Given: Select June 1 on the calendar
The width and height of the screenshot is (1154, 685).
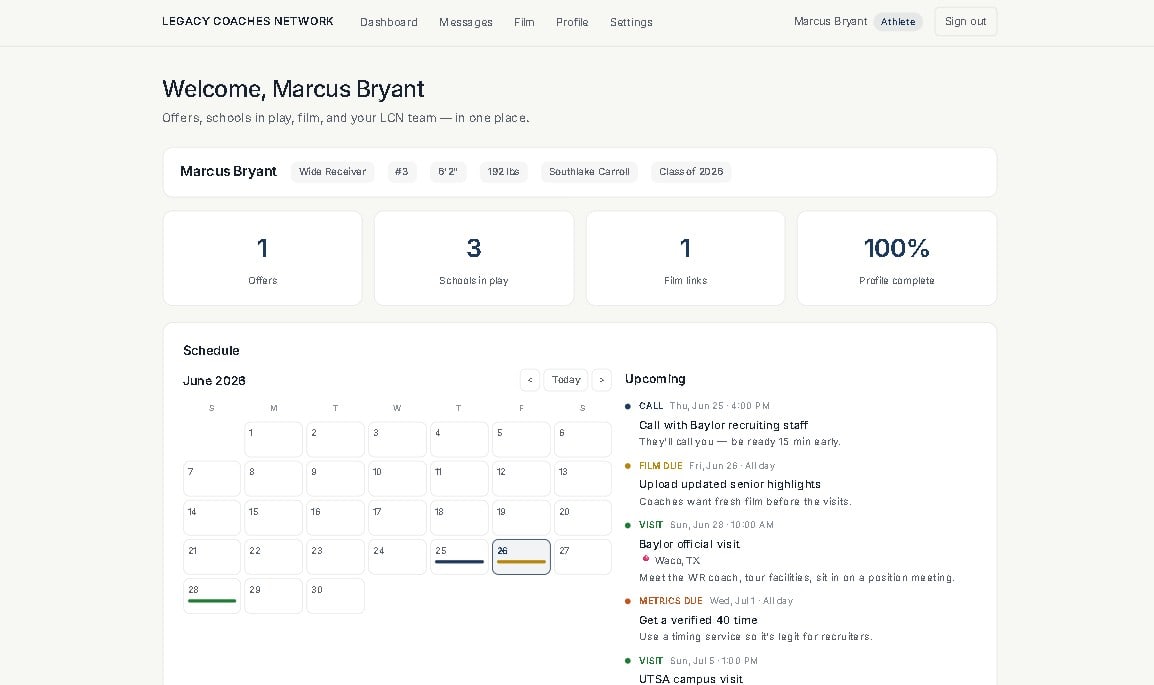Looking at the screenshot, I should pos(274,439).
